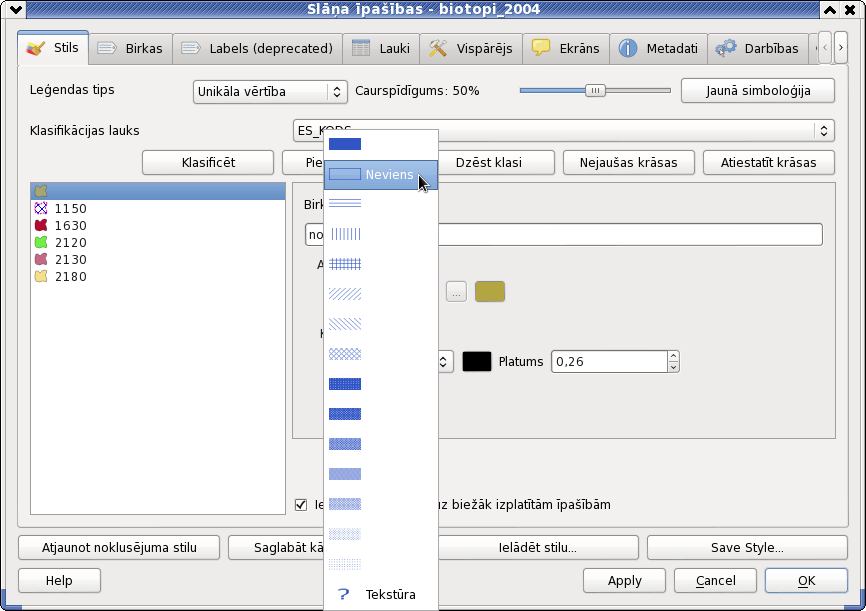Open the Lauki tab

point(381,49)
